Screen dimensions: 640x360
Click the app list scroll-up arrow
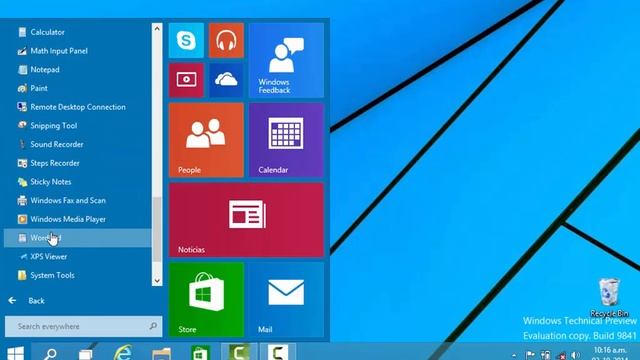[157, 28]
